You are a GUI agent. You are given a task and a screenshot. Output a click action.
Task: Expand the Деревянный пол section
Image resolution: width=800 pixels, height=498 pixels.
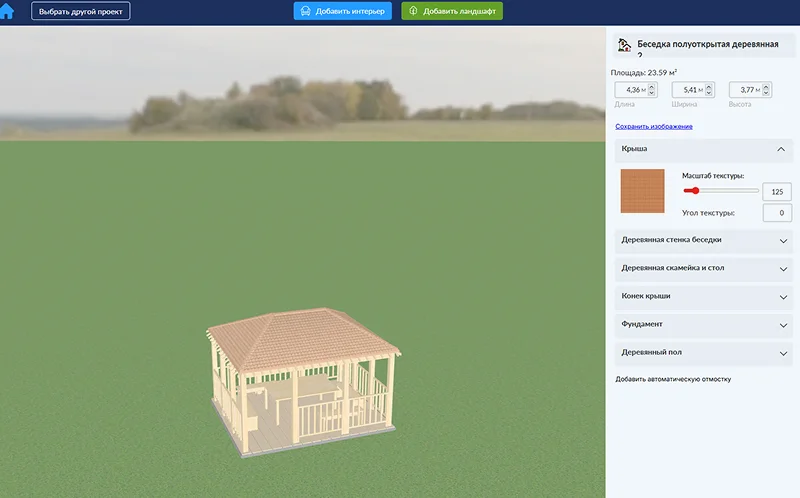pos(780,352)
